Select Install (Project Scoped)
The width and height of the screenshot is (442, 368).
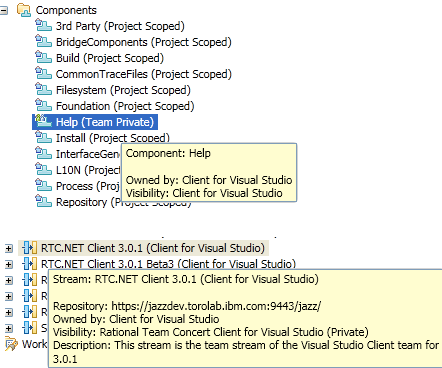coord(113,138)
